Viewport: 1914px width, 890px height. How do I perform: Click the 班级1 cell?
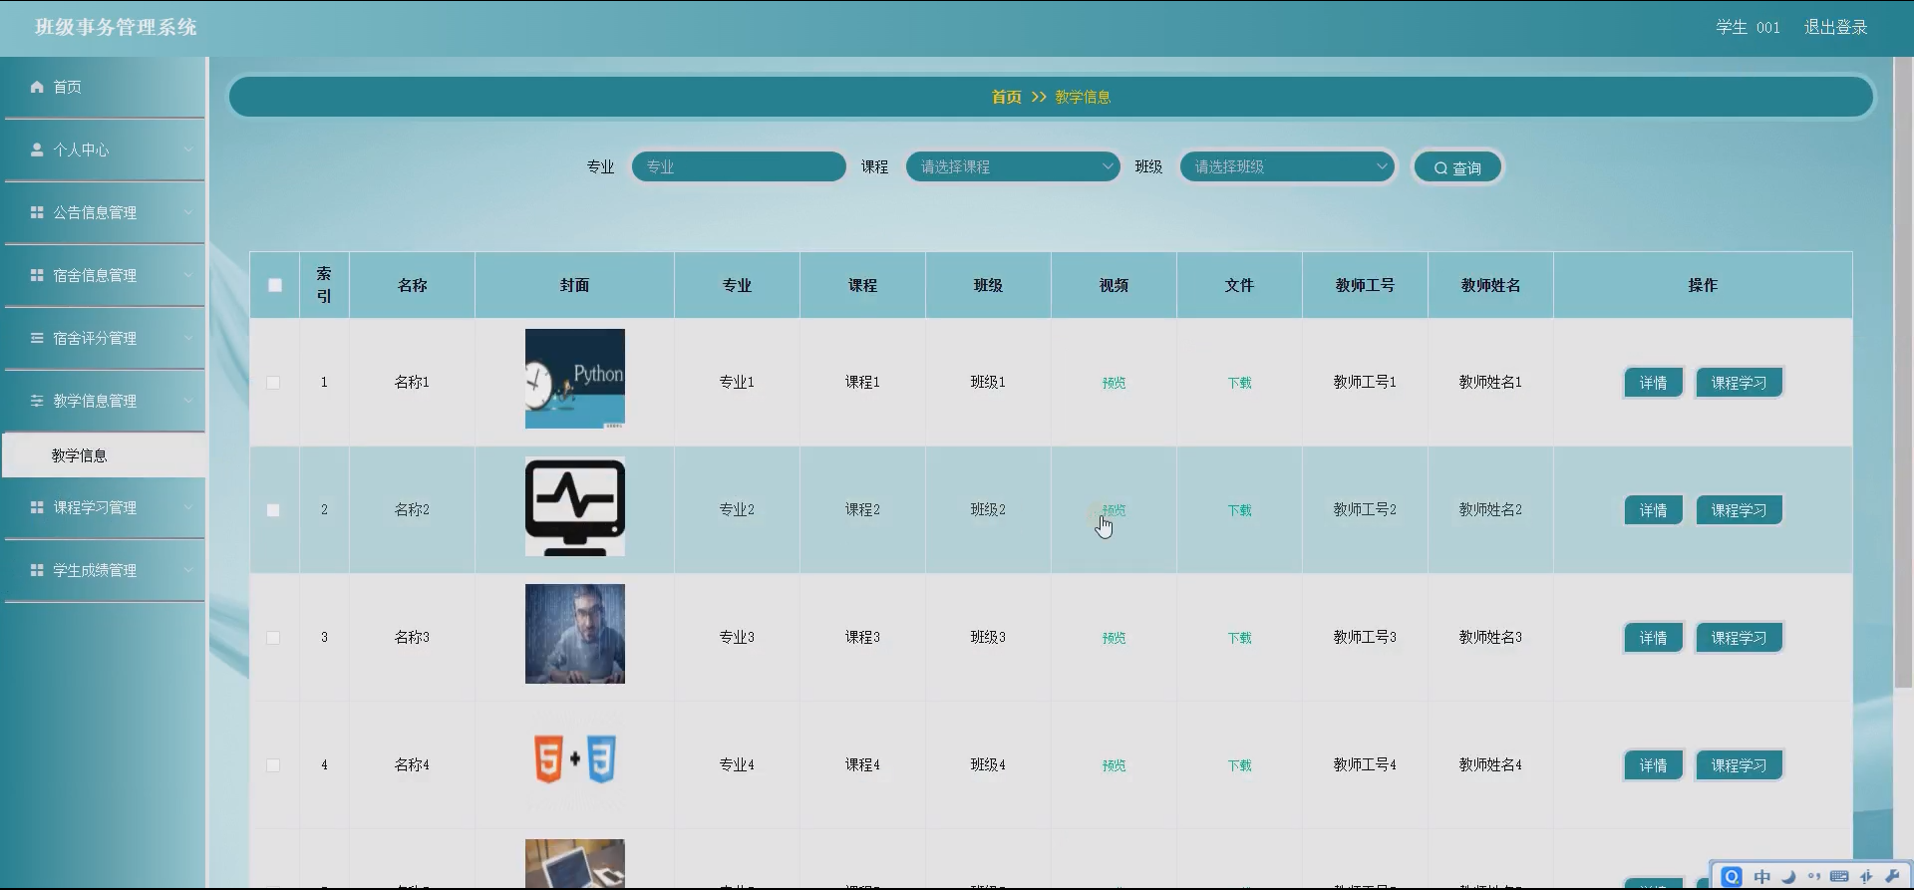point(988,382)
